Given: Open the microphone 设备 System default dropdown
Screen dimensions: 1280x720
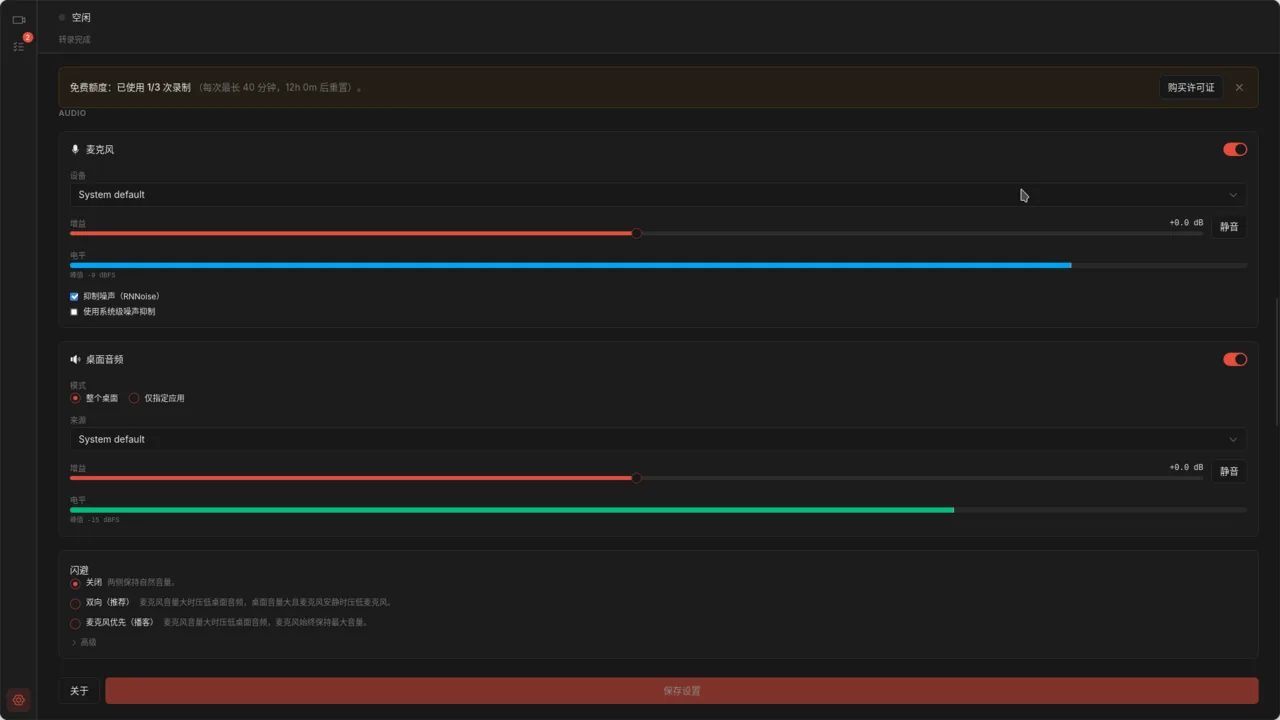Looking at the screenshot, I should click(x=658, y=195).
